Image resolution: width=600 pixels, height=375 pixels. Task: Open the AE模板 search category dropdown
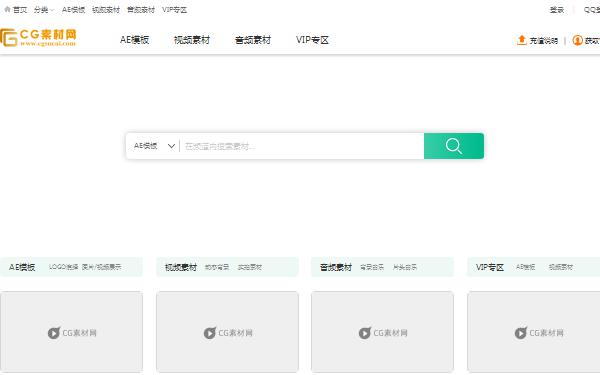[154, 146]
